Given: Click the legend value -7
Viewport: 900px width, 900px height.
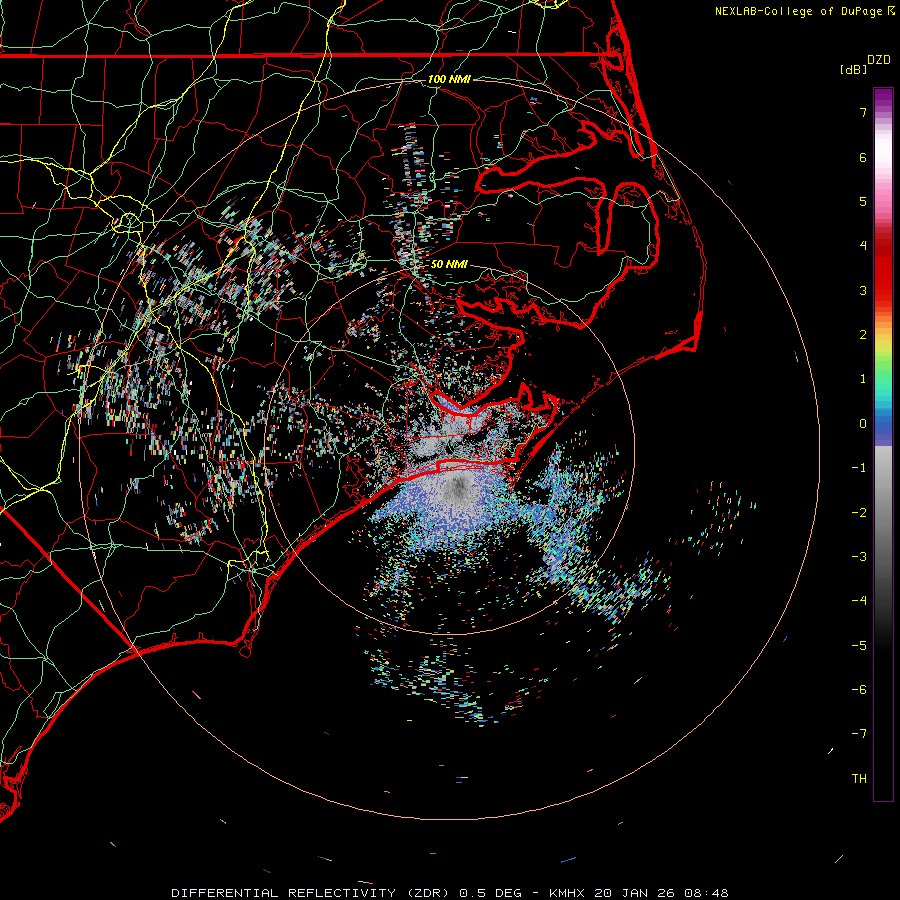Looking at the screenshot, I should point(859,734).
